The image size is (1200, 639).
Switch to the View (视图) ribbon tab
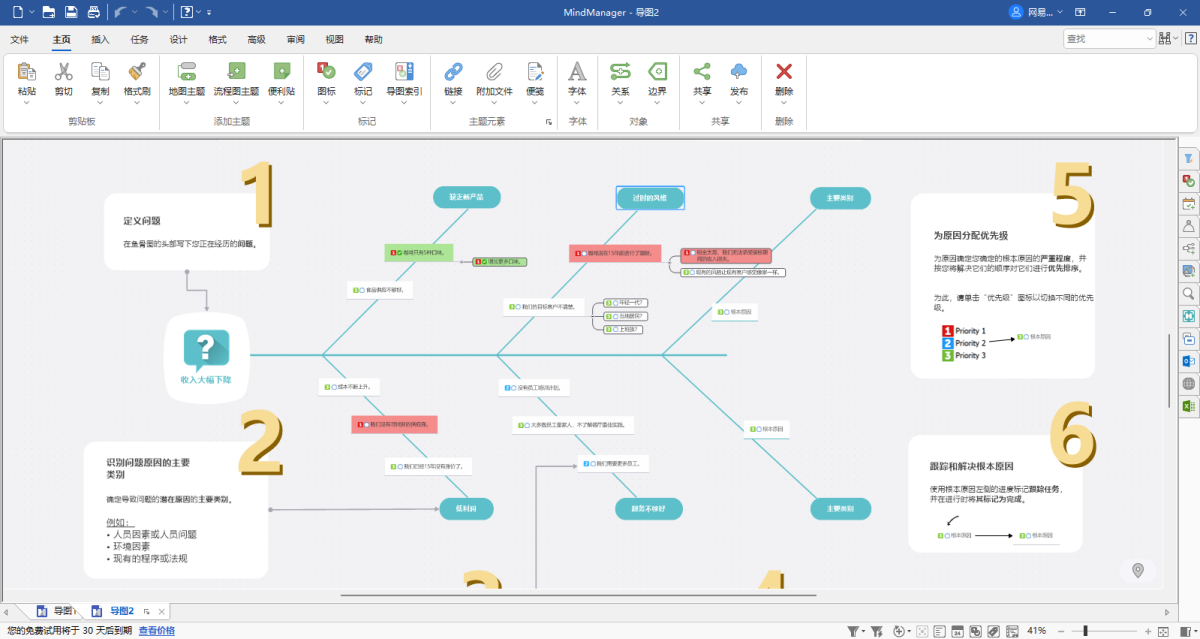click(334, 40)
